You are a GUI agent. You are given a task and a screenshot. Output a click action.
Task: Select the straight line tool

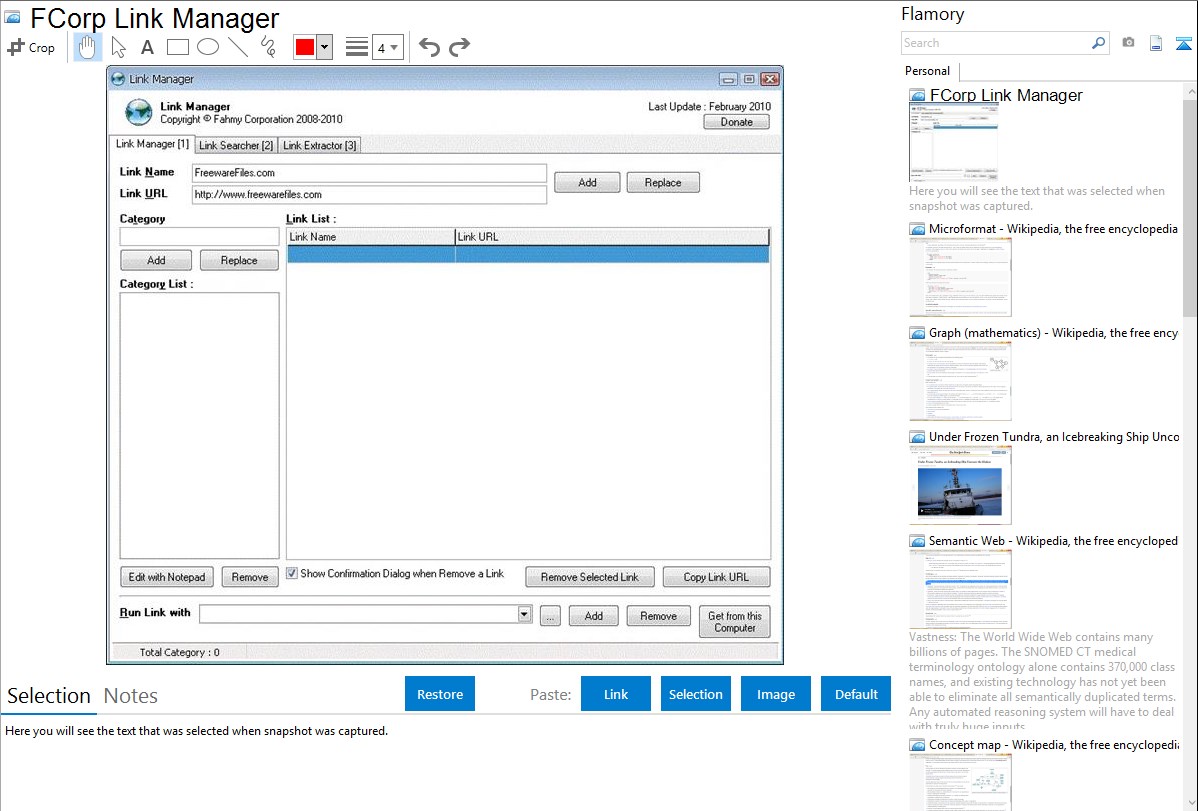point(238,47)
